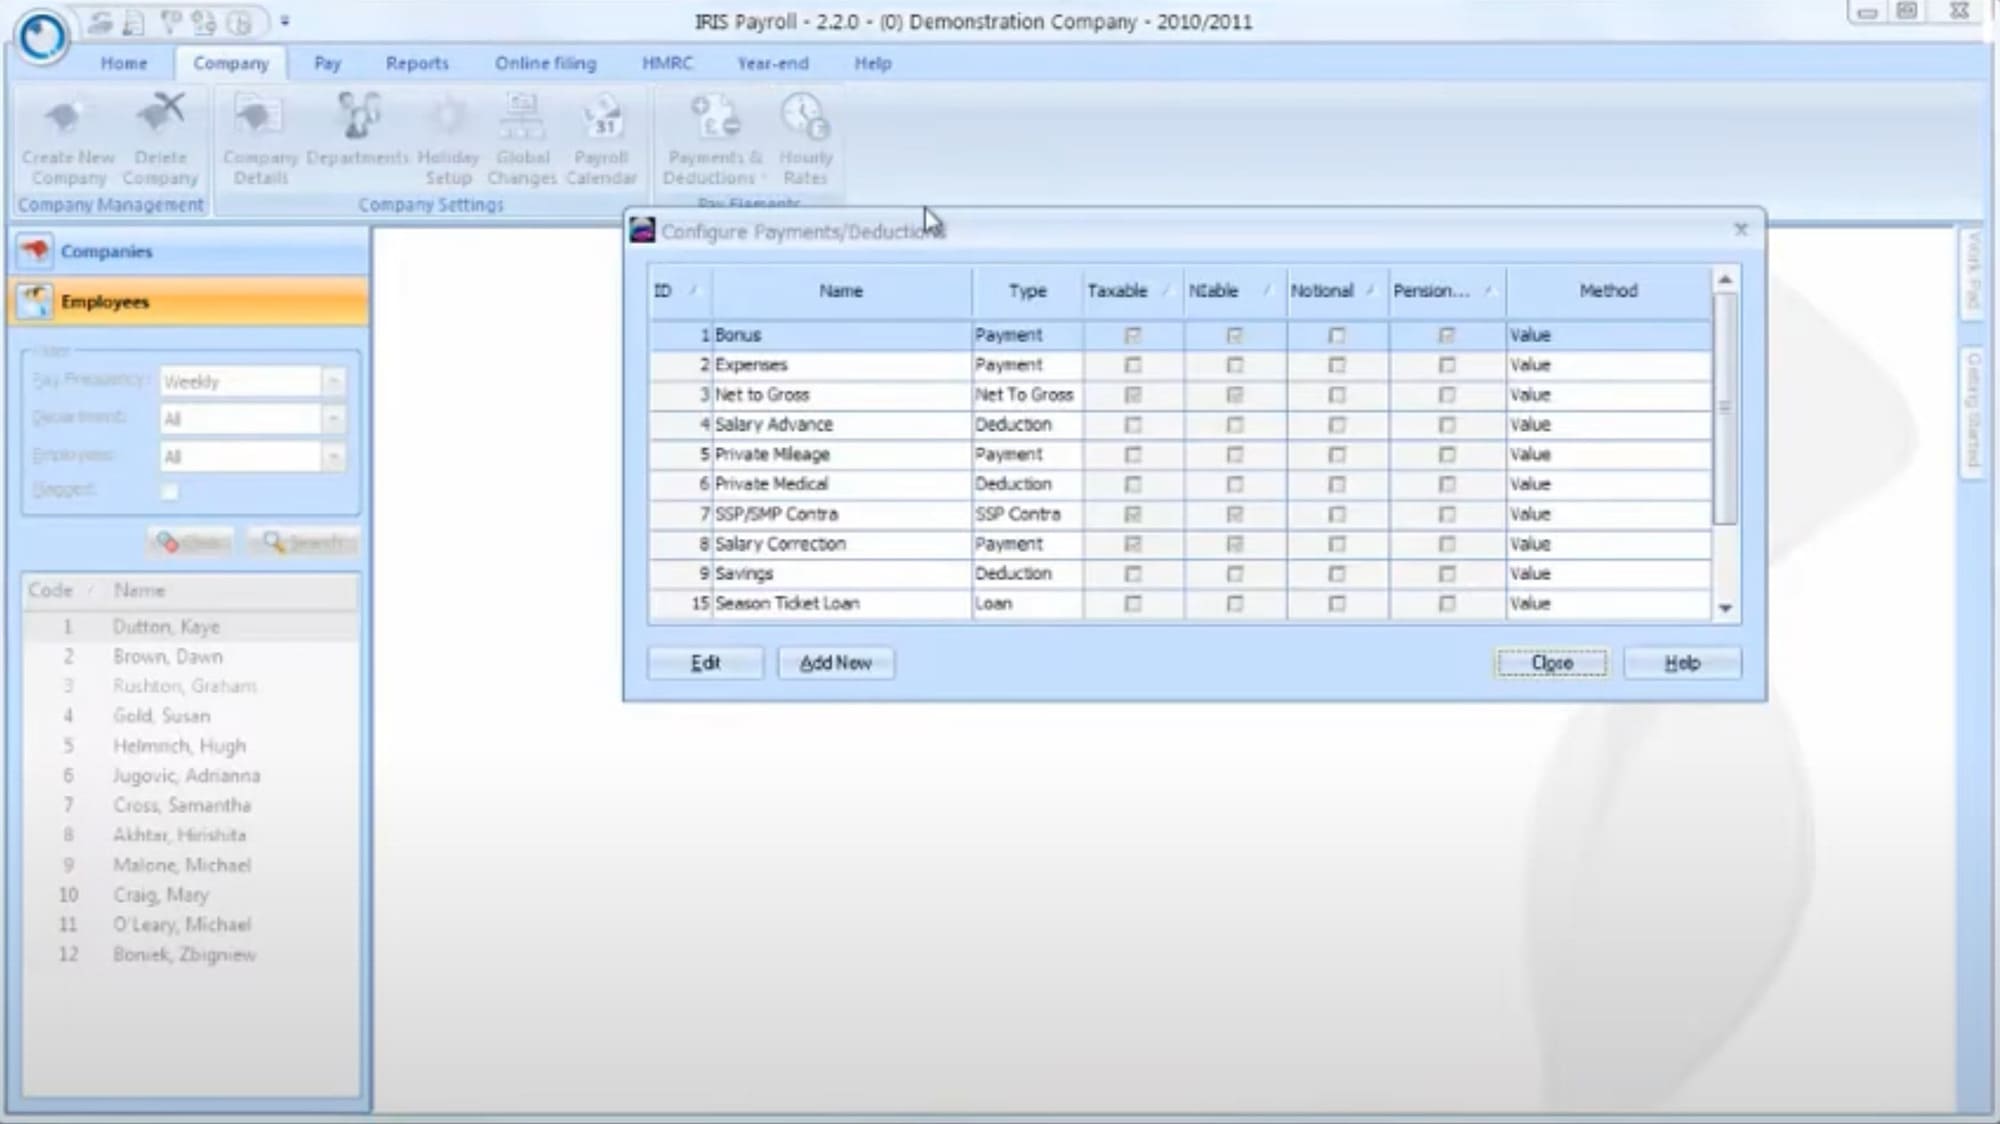Image resolution: width=2000 pixels, height=1124 pixels.
Task: Click the Create New Company icon
Action: click(x=67, y=118)
